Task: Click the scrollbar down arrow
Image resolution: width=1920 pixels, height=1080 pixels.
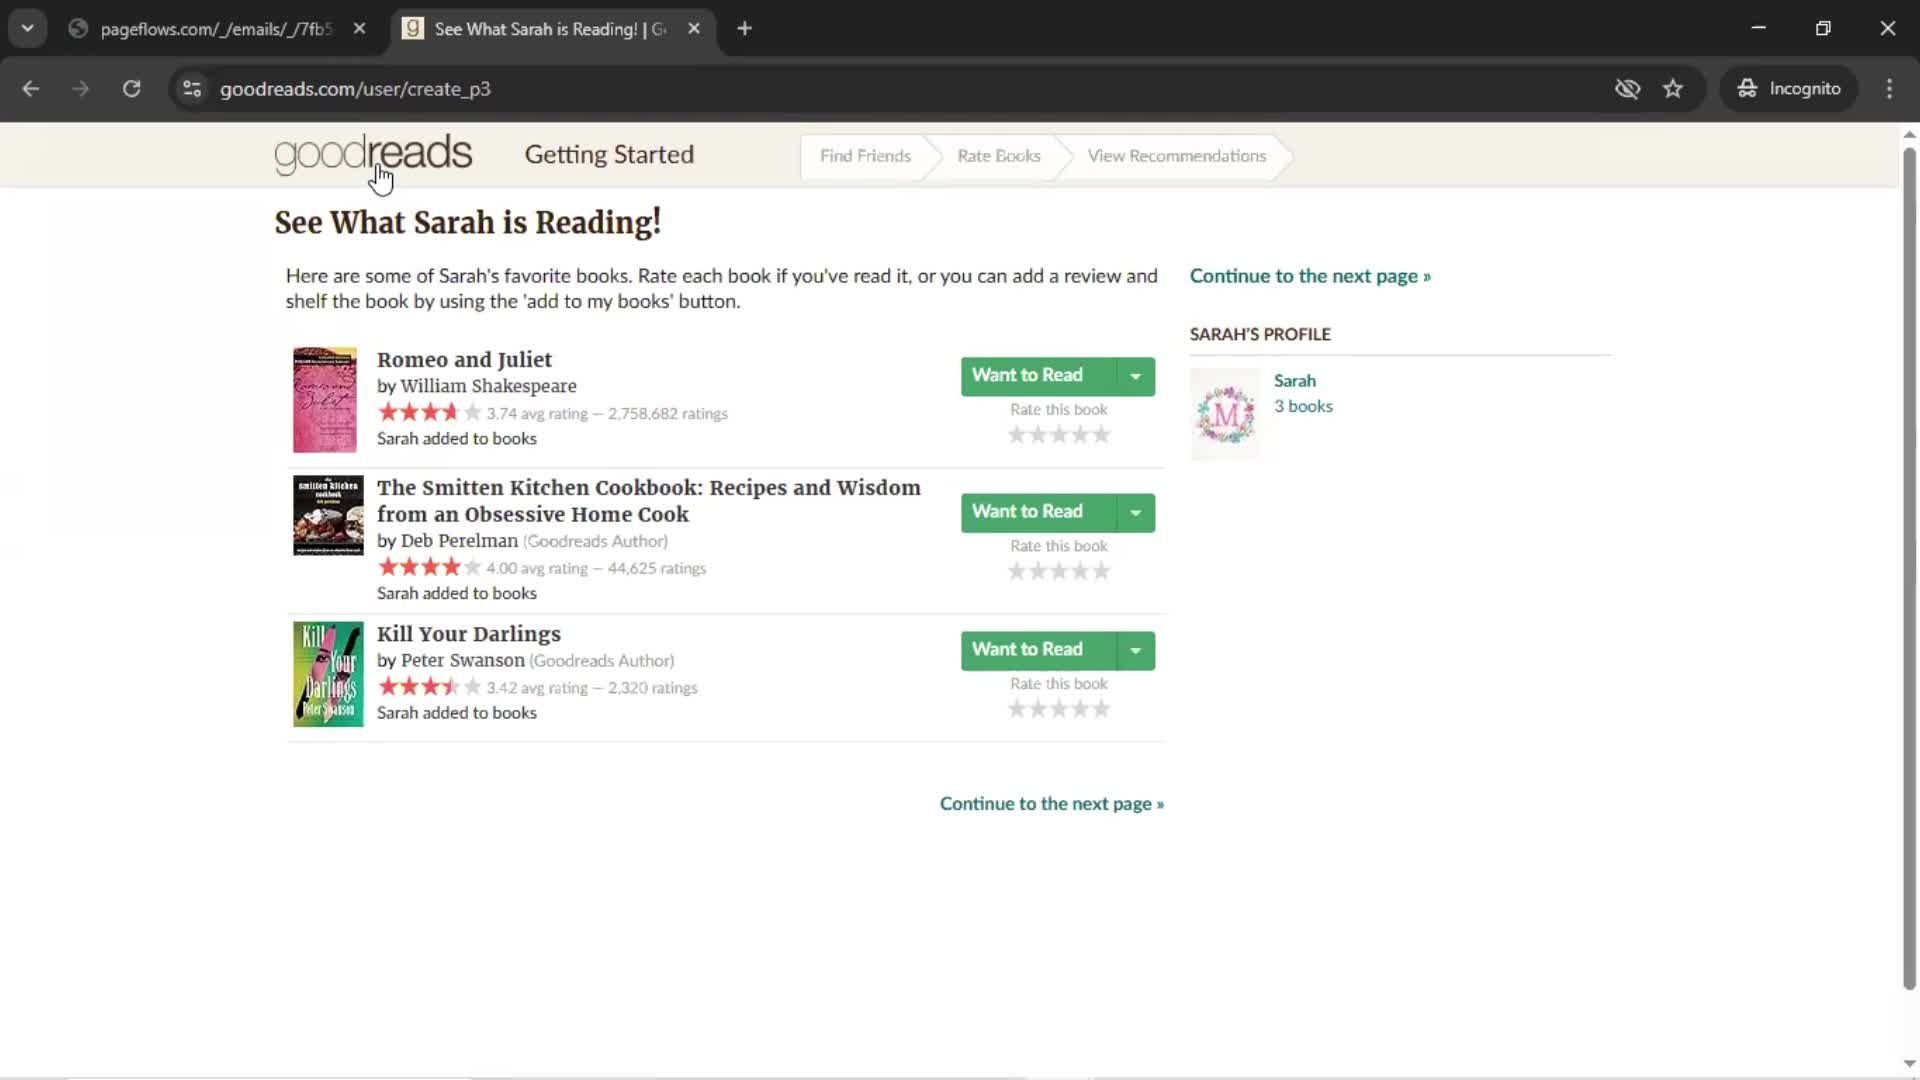Action: 1909,1065
